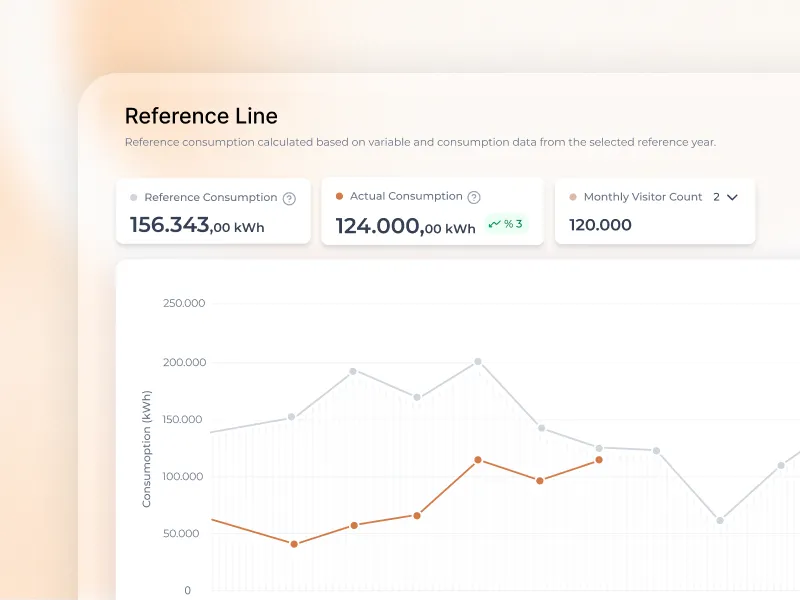Click the green trend arrow %3 badge
Screen dimensions: 800x600
(x=506, y=224)
